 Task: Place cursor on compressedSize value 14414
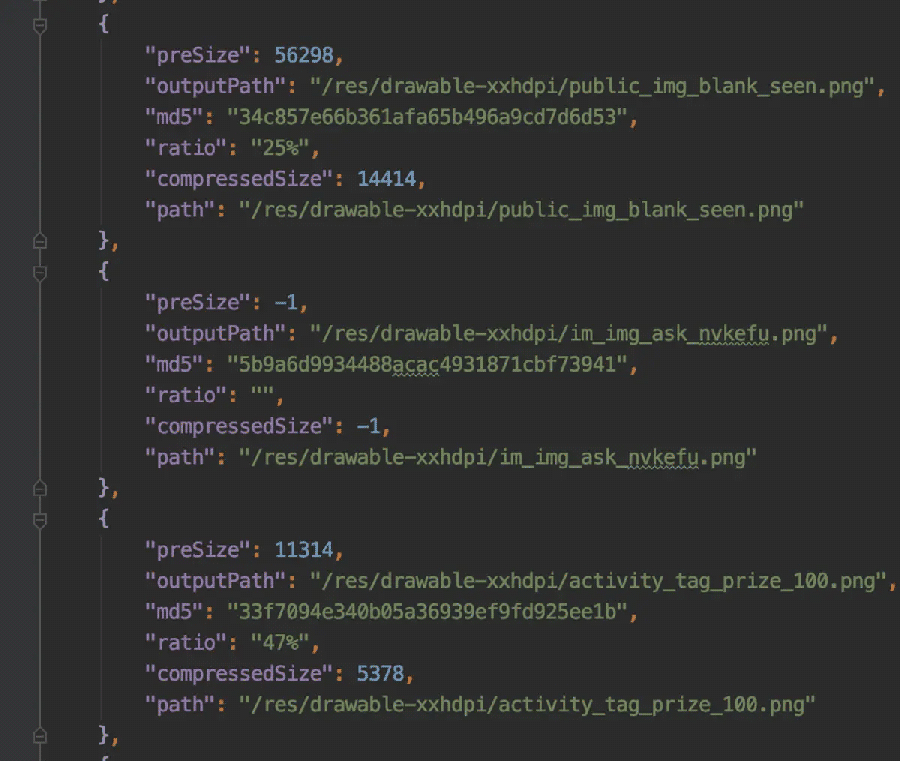386,179
